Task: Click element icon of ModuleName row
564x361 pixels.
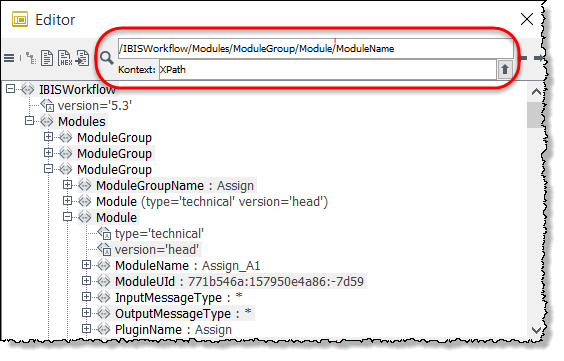Action: [x=104, y=266]
